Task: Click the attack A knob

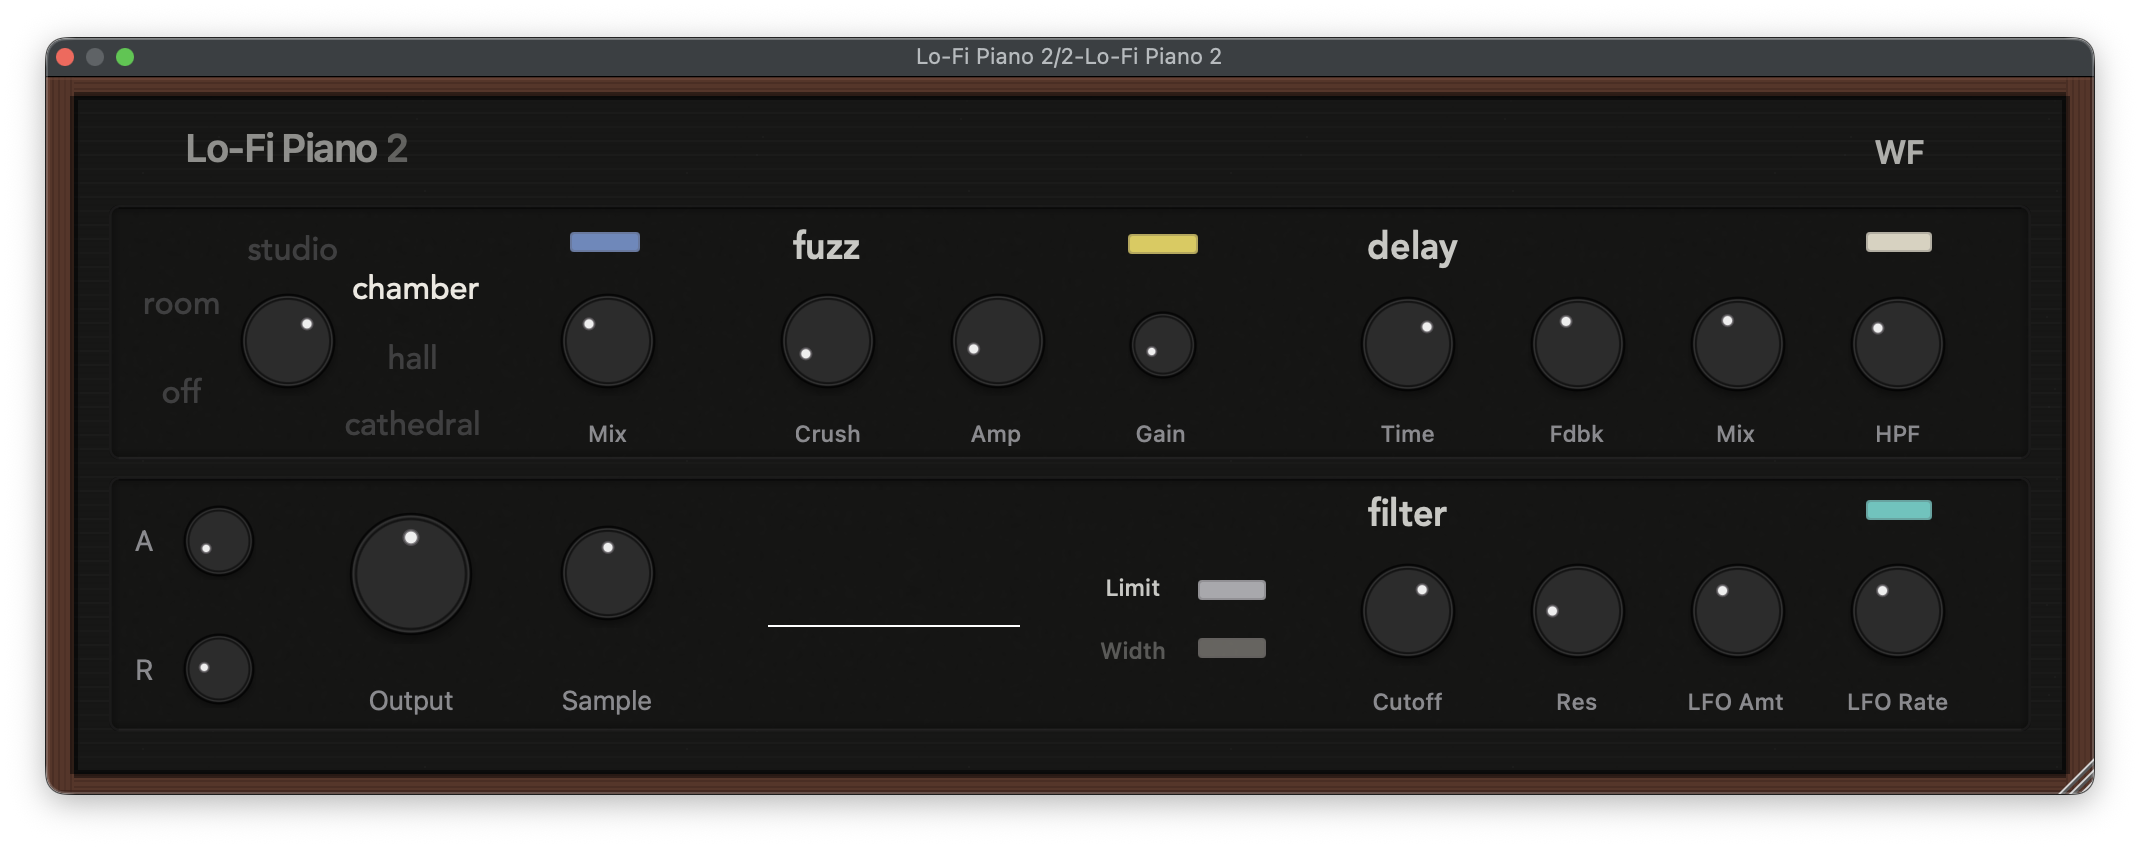Action: tap(219, 541)
